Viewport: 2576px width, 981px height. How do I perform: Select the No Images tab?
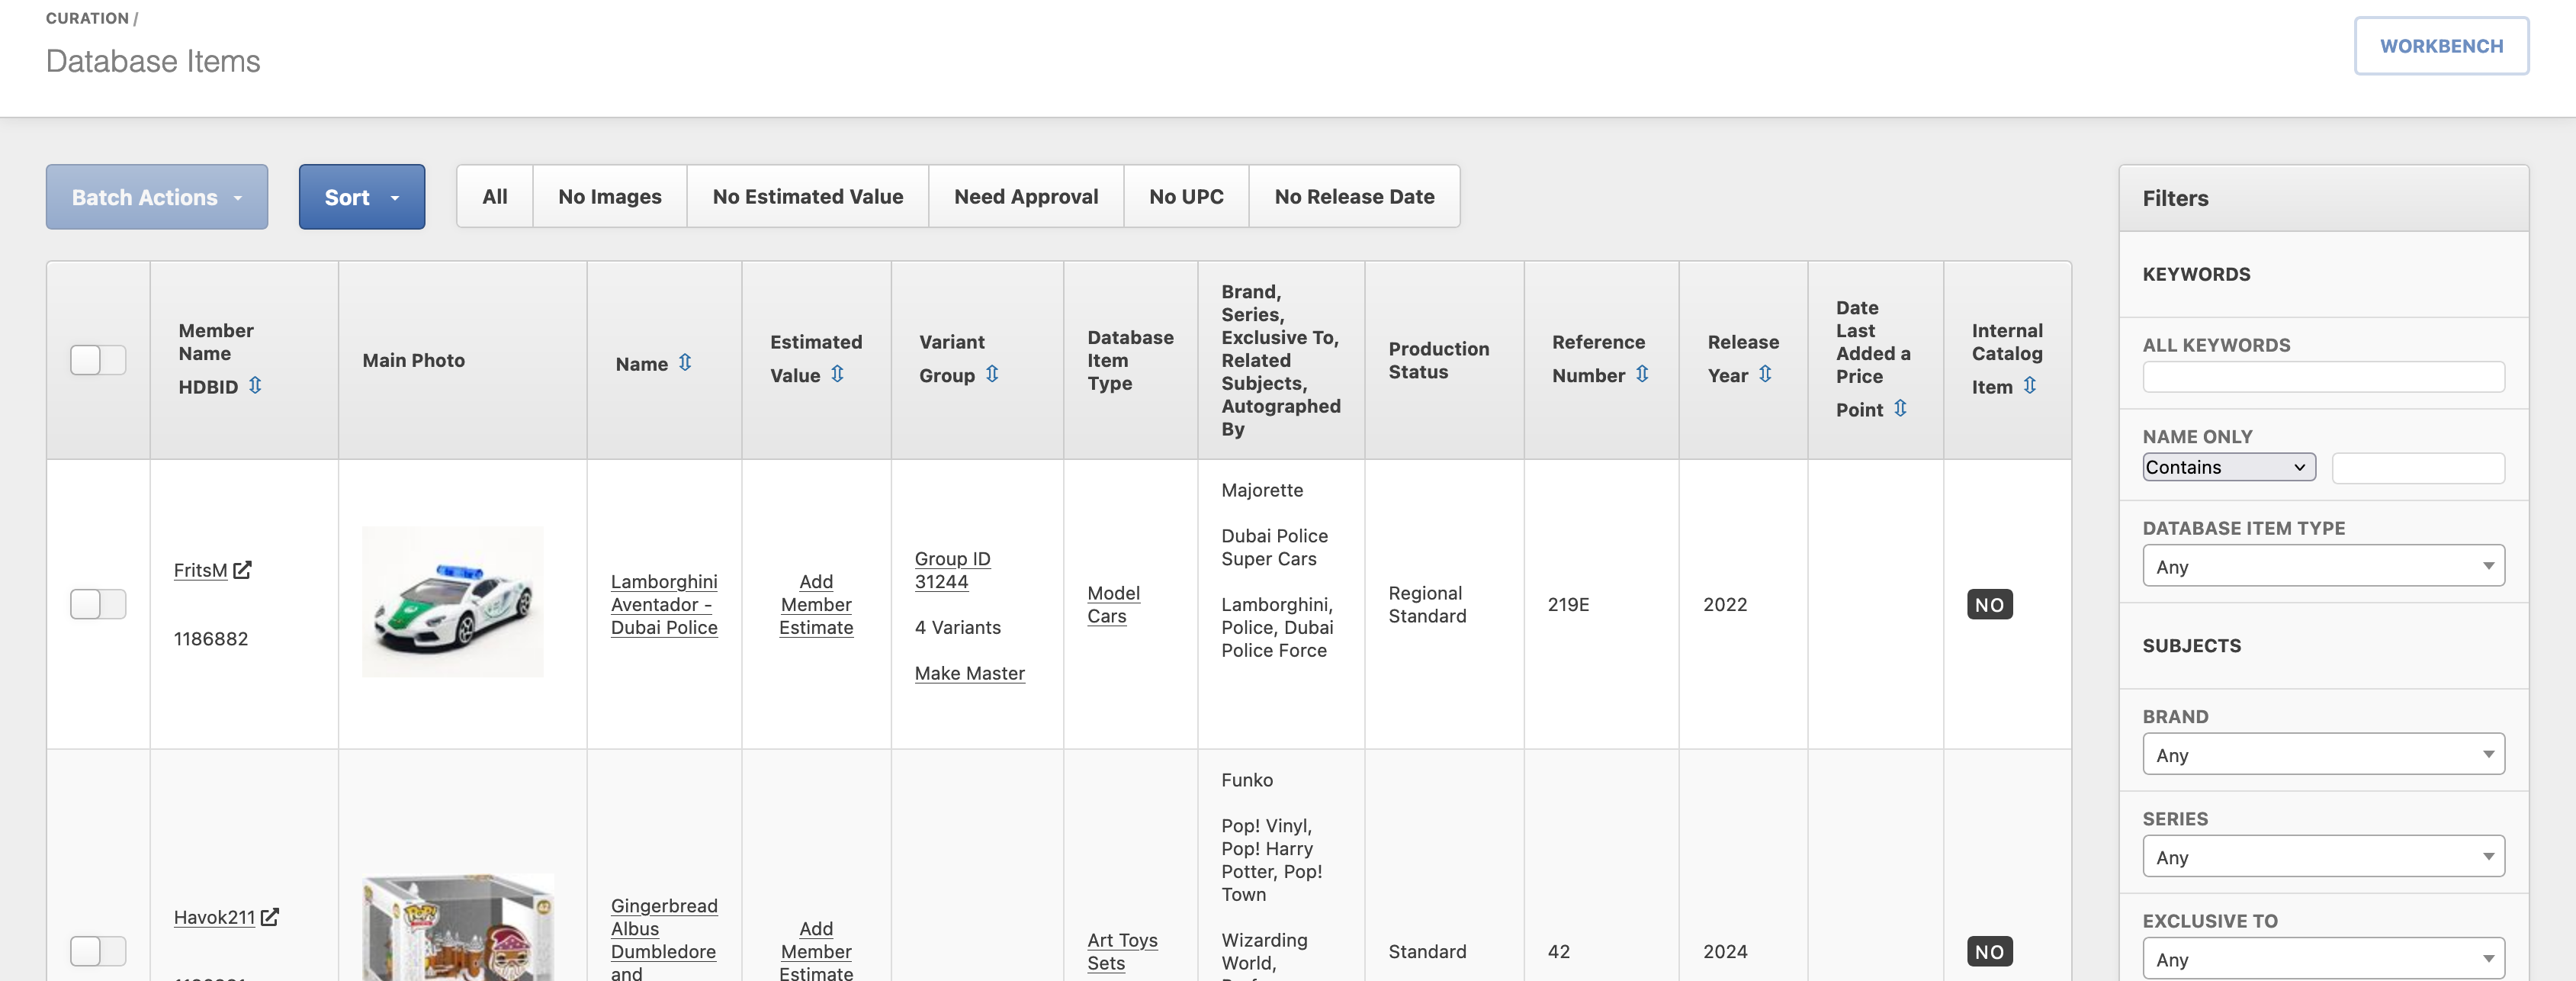coord(609,197)
